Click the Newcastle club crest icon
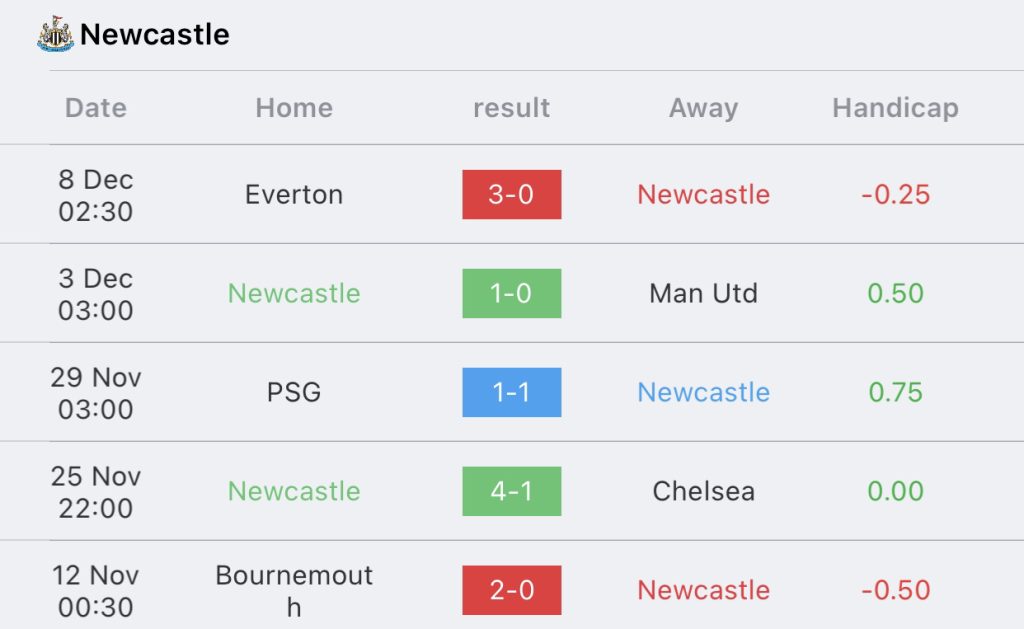Screen dimensions: 1024x629 tap(56, 34)
